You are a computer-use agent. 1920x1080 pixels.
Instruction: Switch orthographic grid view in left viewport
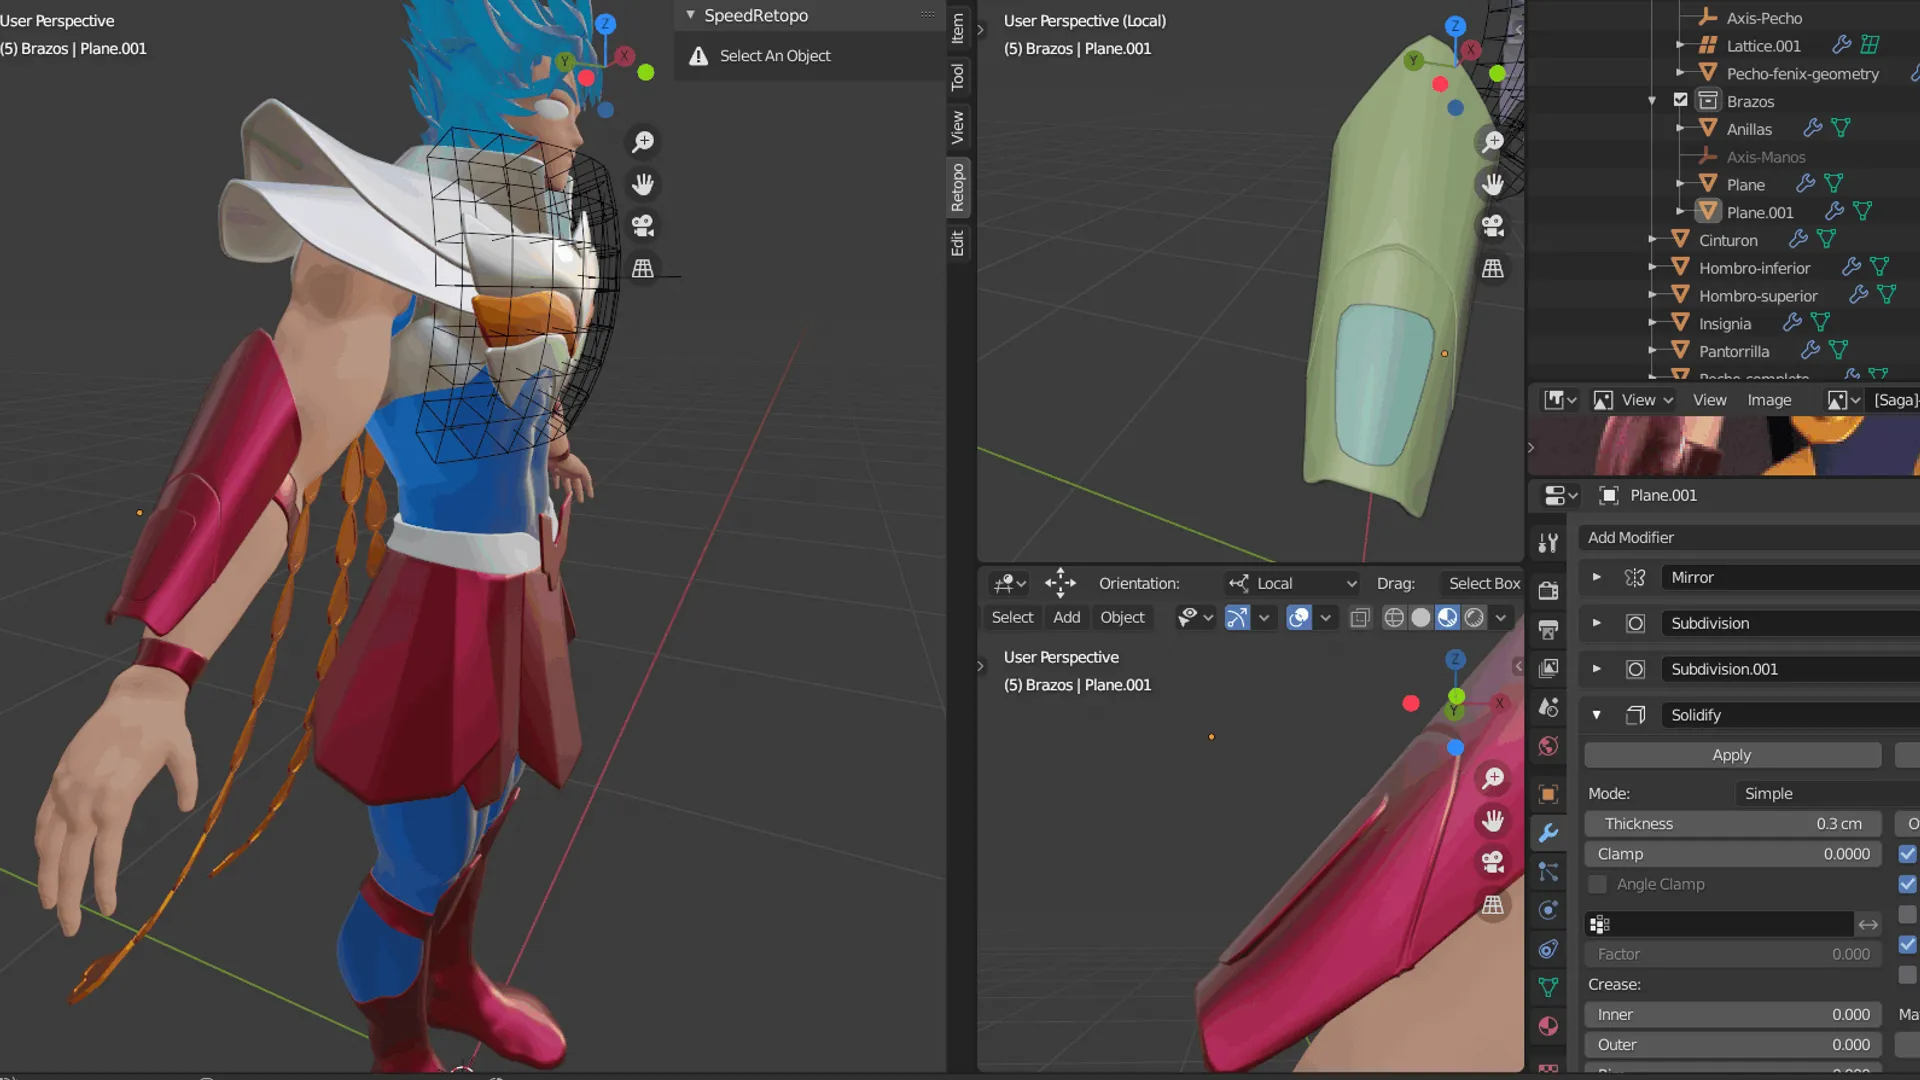[643, 268]
